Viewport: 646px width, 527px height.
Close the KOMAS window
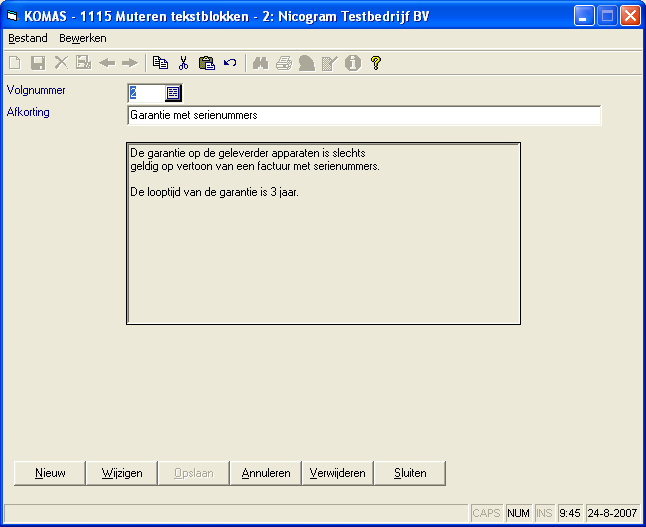630,16
